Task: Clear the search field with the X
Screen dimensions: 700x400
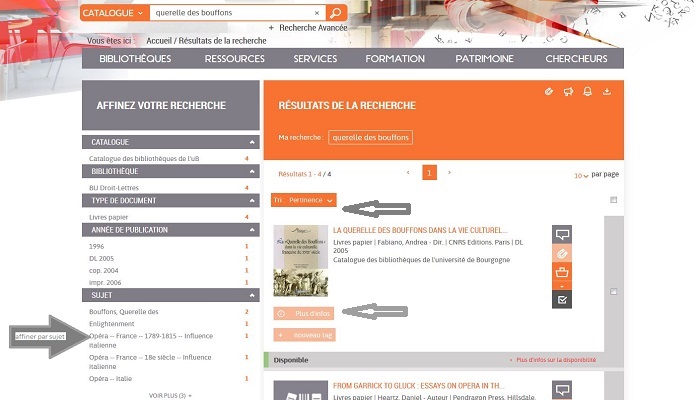Action: (x=318, y=13)
